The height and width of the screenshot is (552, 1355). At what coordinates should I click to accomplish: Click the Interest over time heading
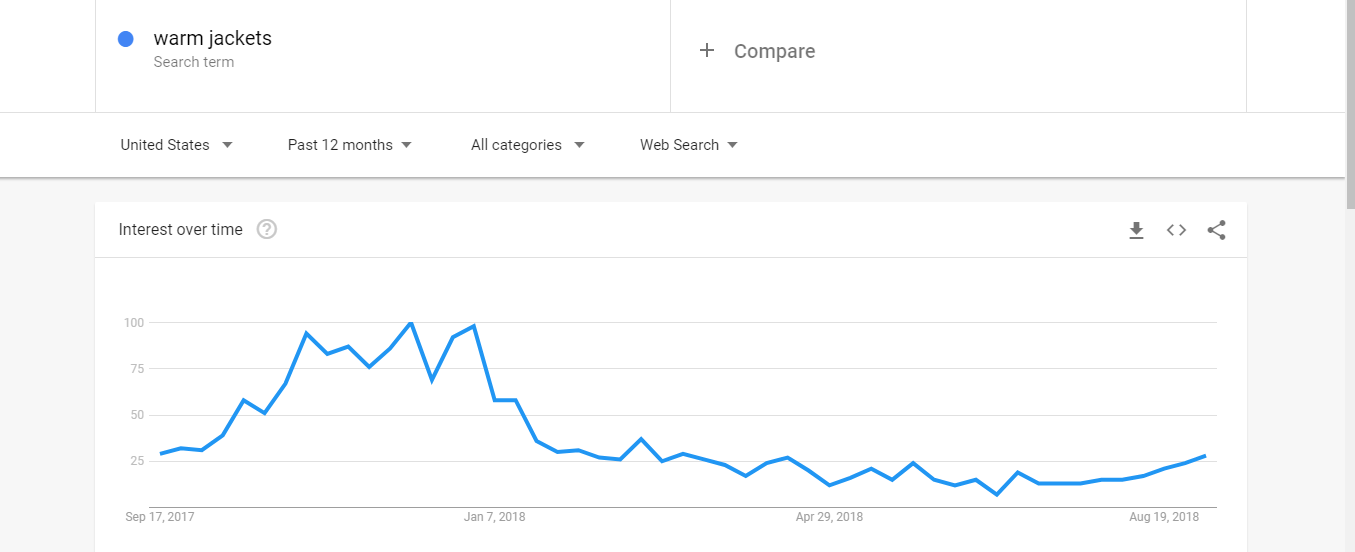(x=180, y=230)
